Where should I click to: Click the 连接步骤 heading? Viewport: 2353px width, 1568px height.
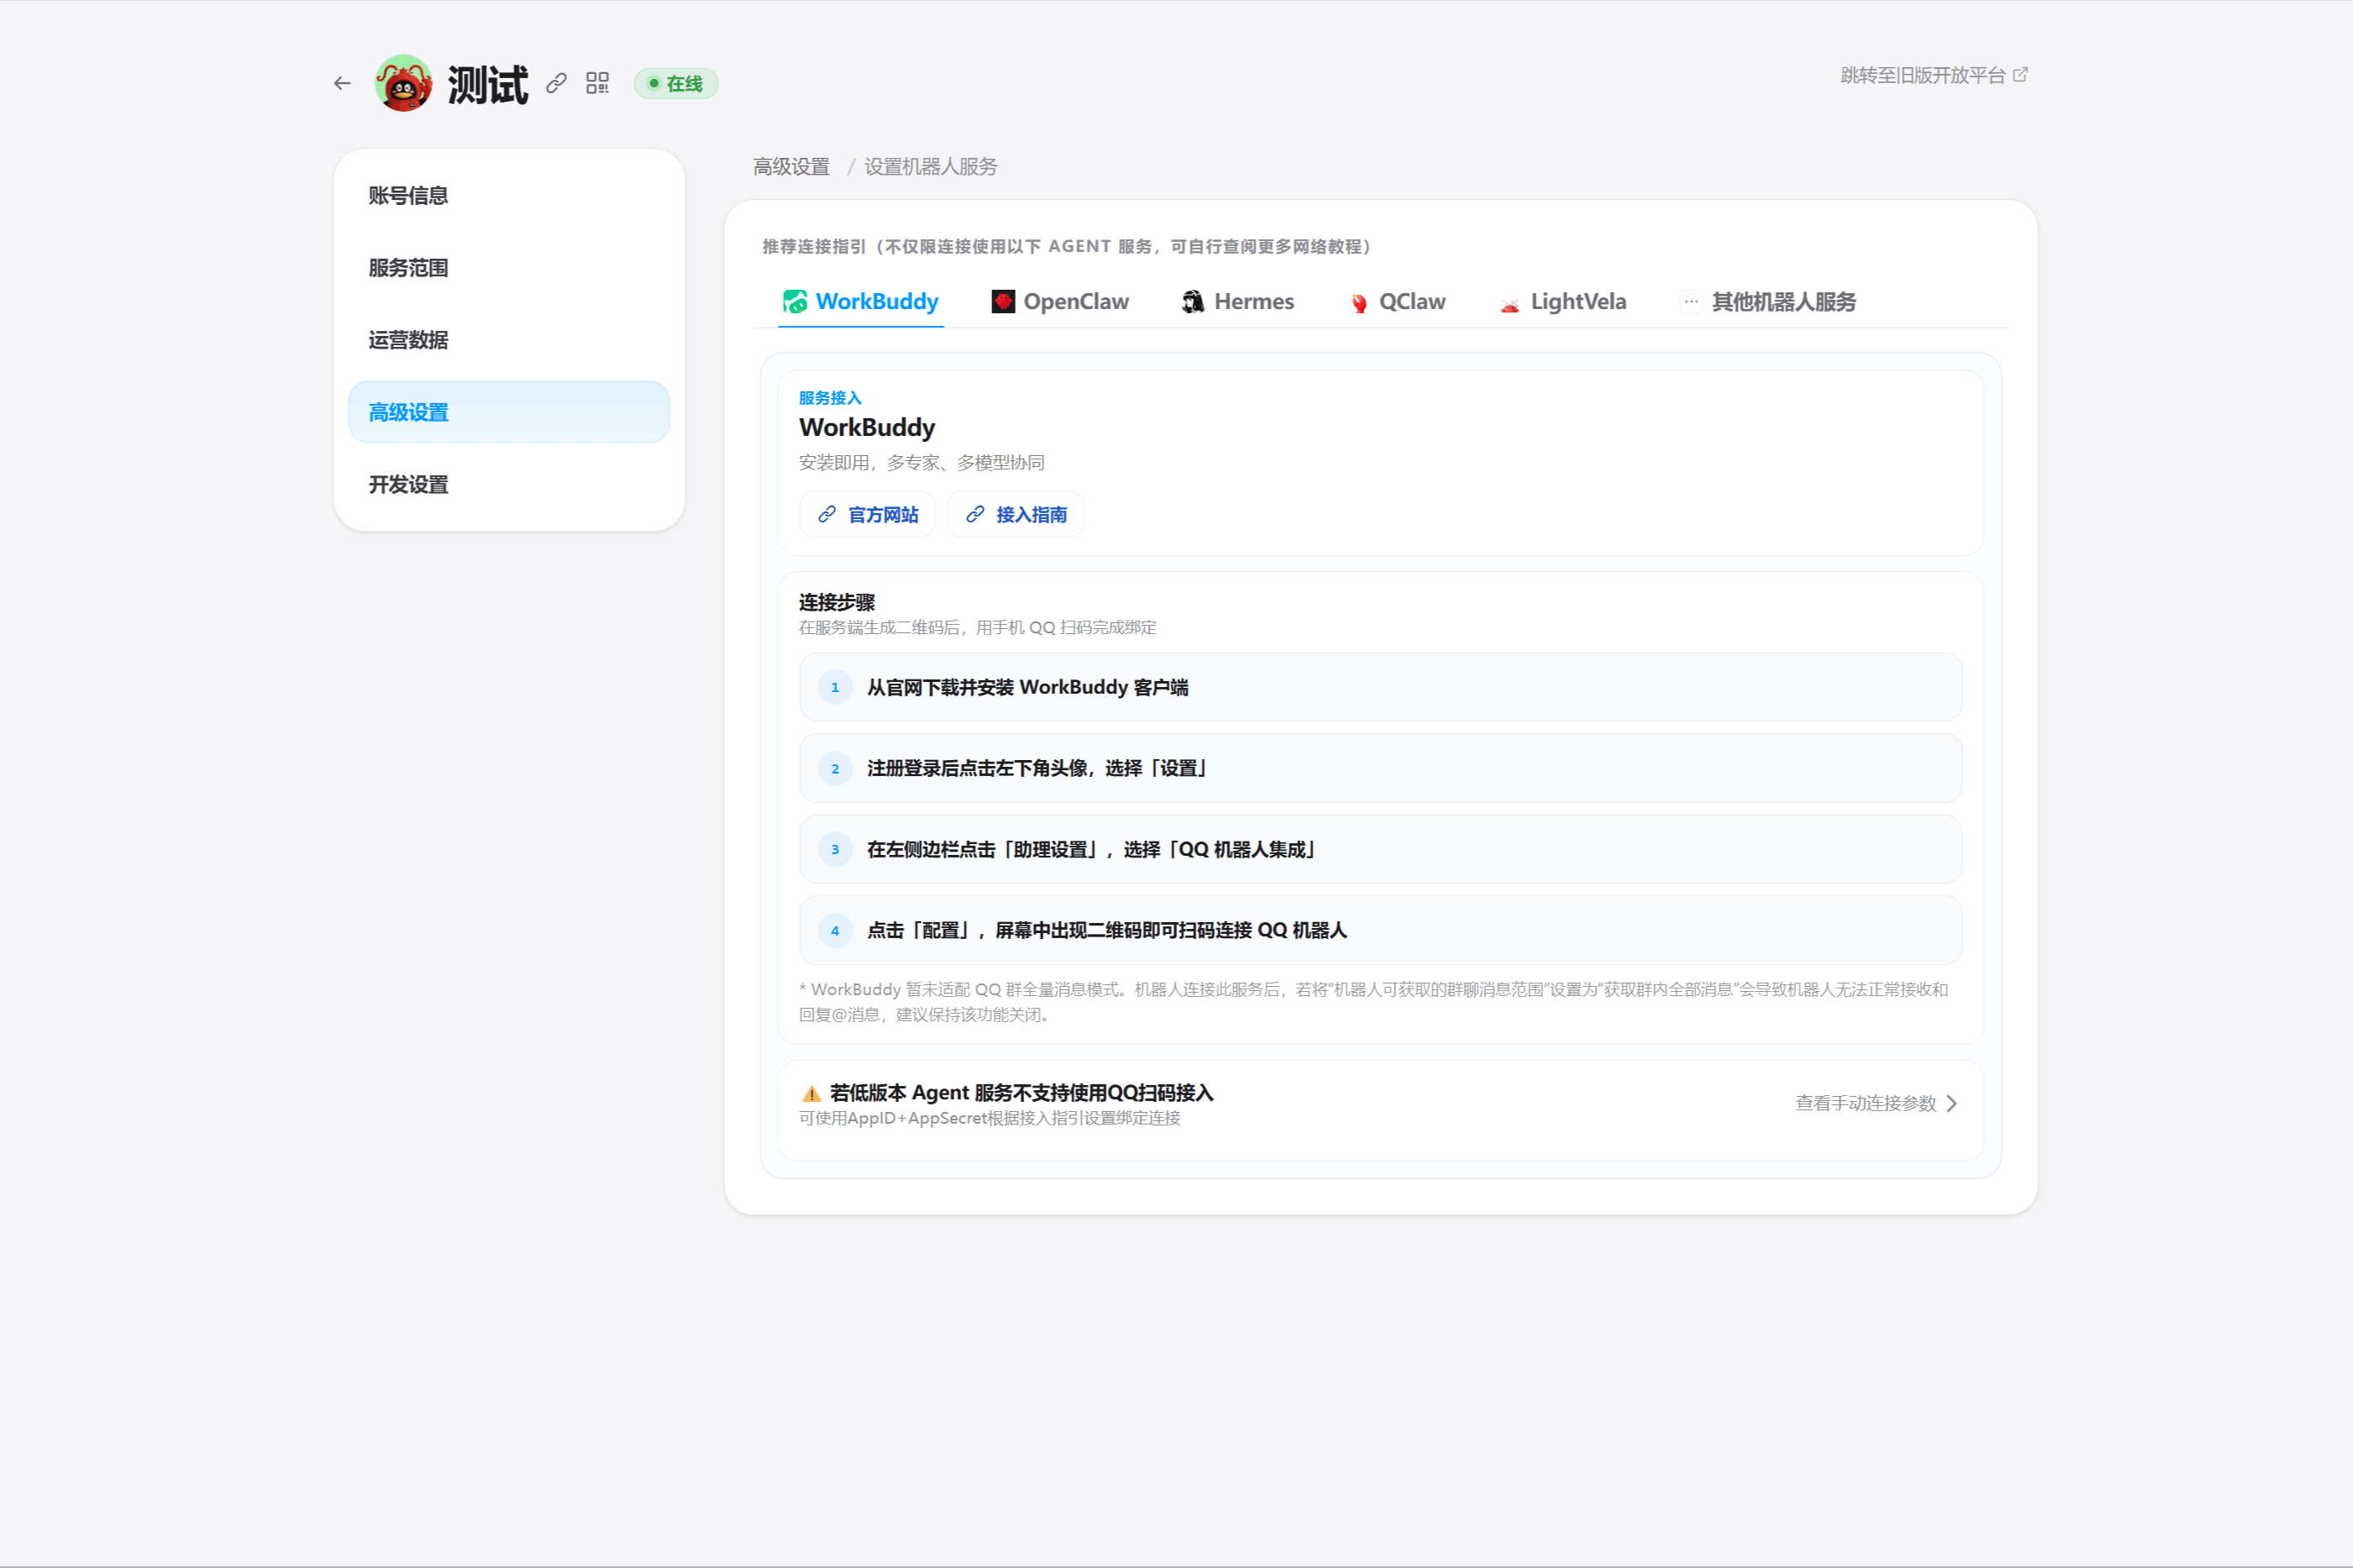click(x=837, y=602)
